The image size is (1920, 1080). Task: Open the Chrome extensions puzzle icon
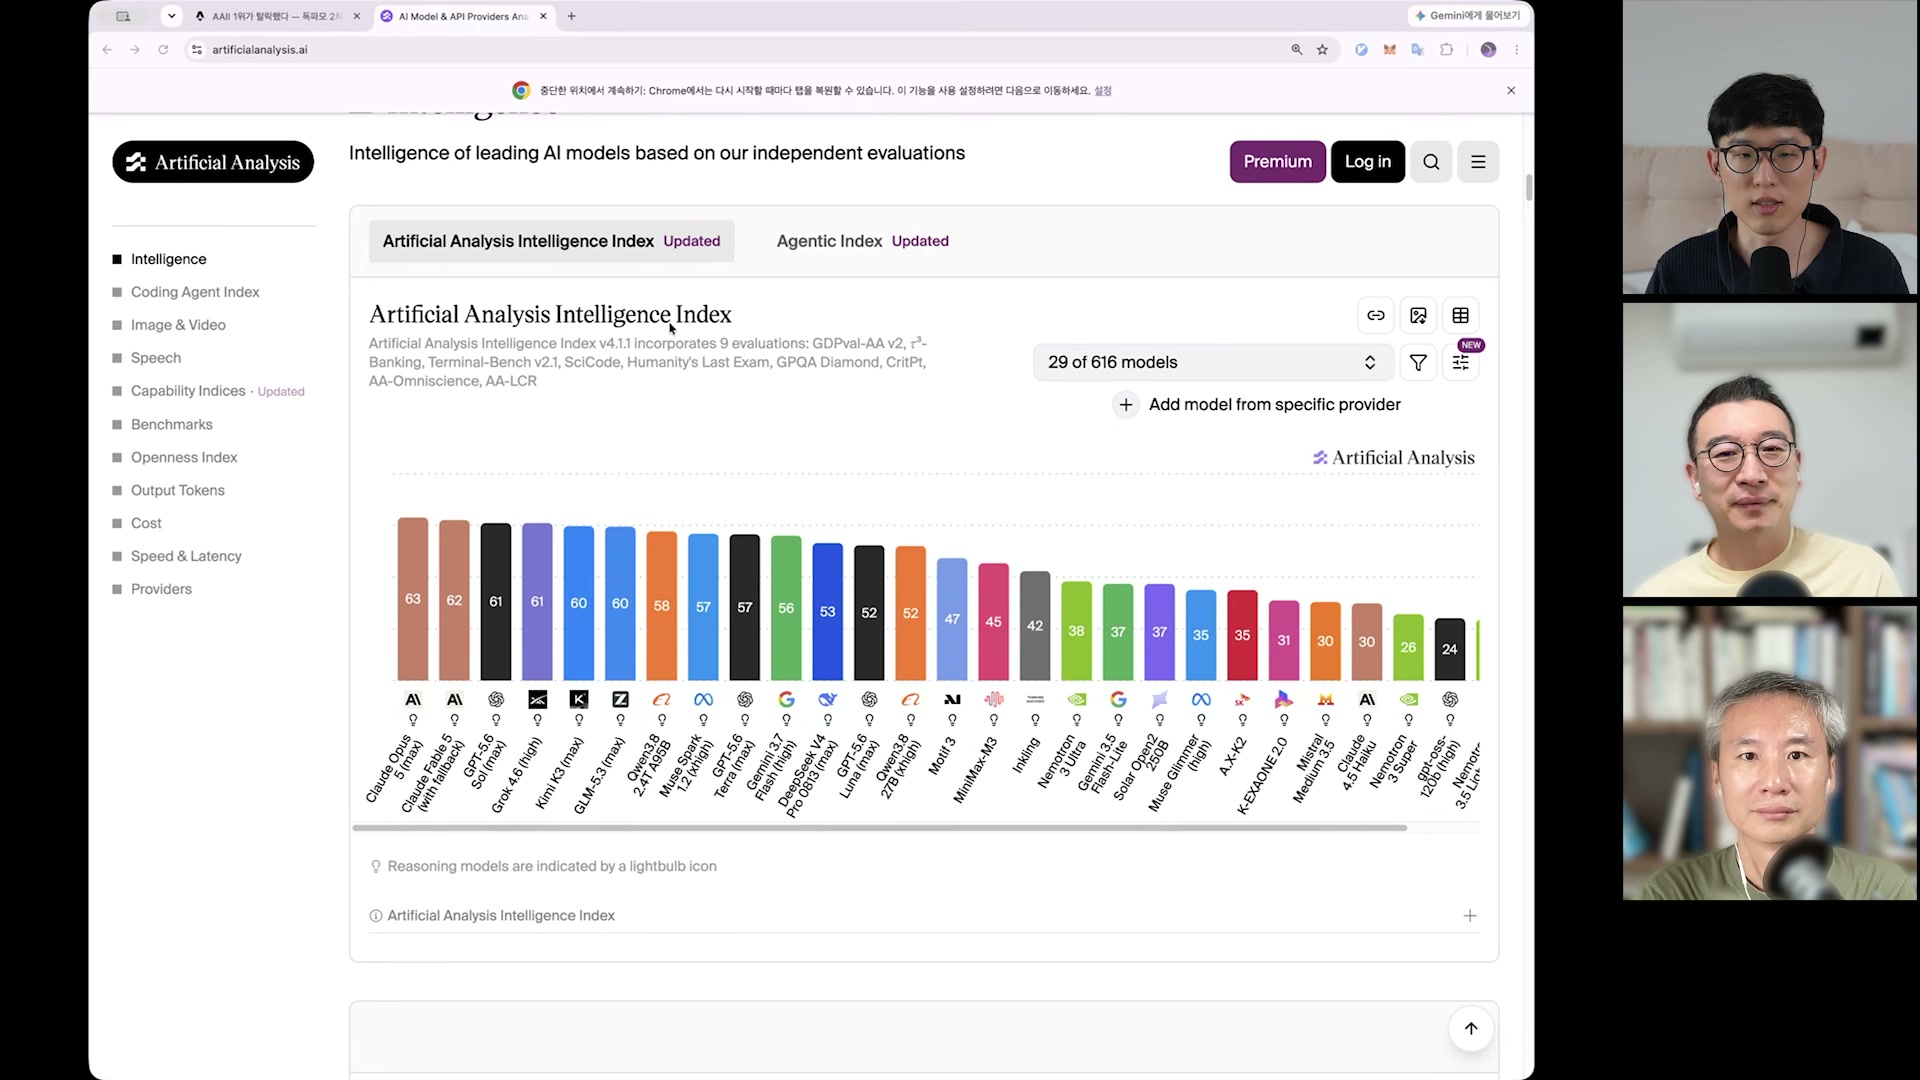click(1446, 50)
